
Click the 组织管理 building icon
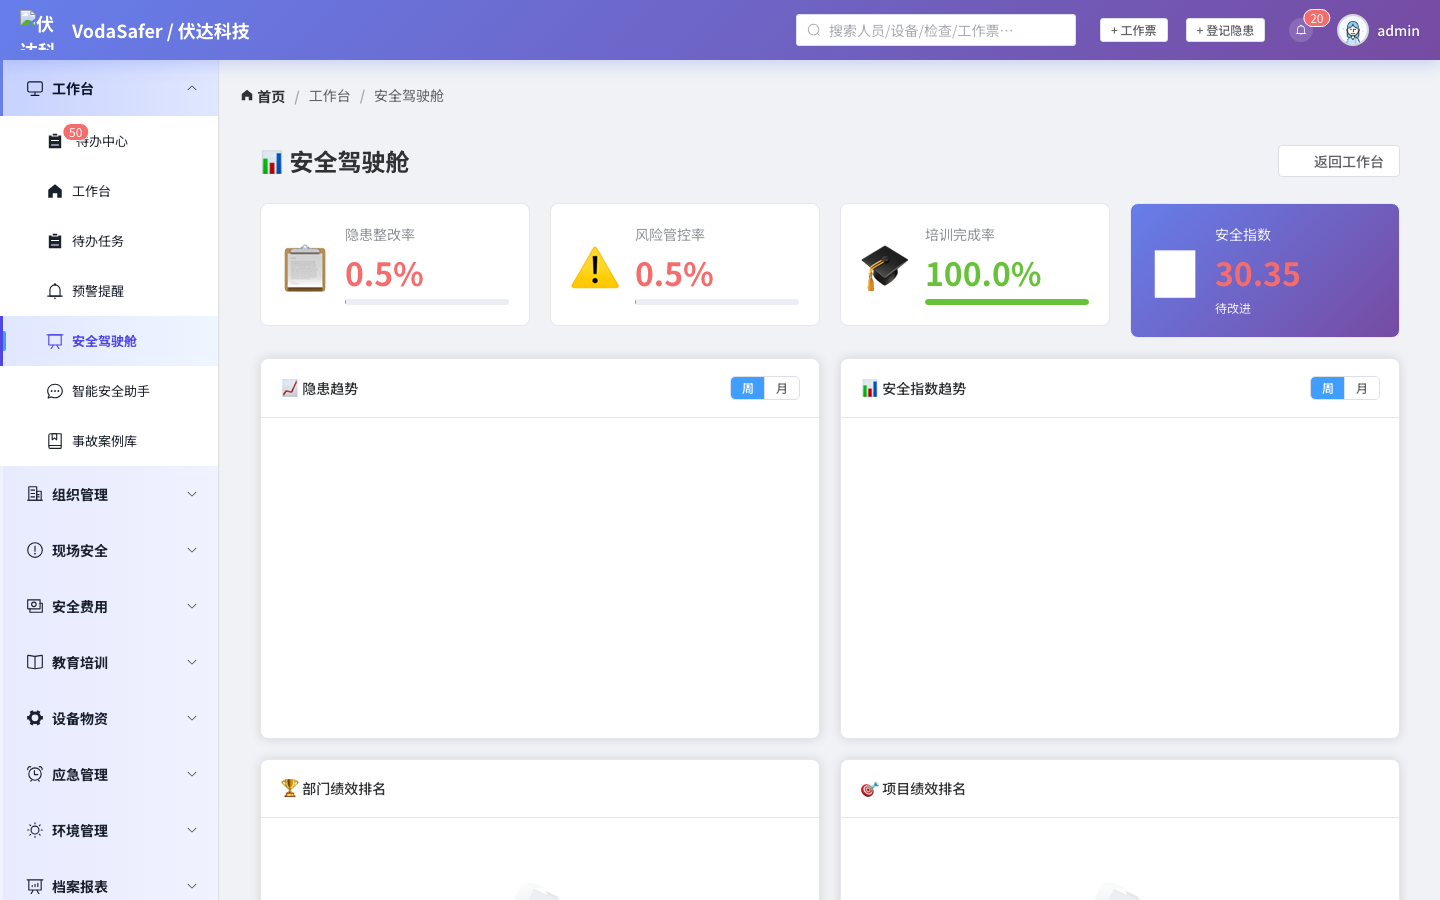(35, 494)
